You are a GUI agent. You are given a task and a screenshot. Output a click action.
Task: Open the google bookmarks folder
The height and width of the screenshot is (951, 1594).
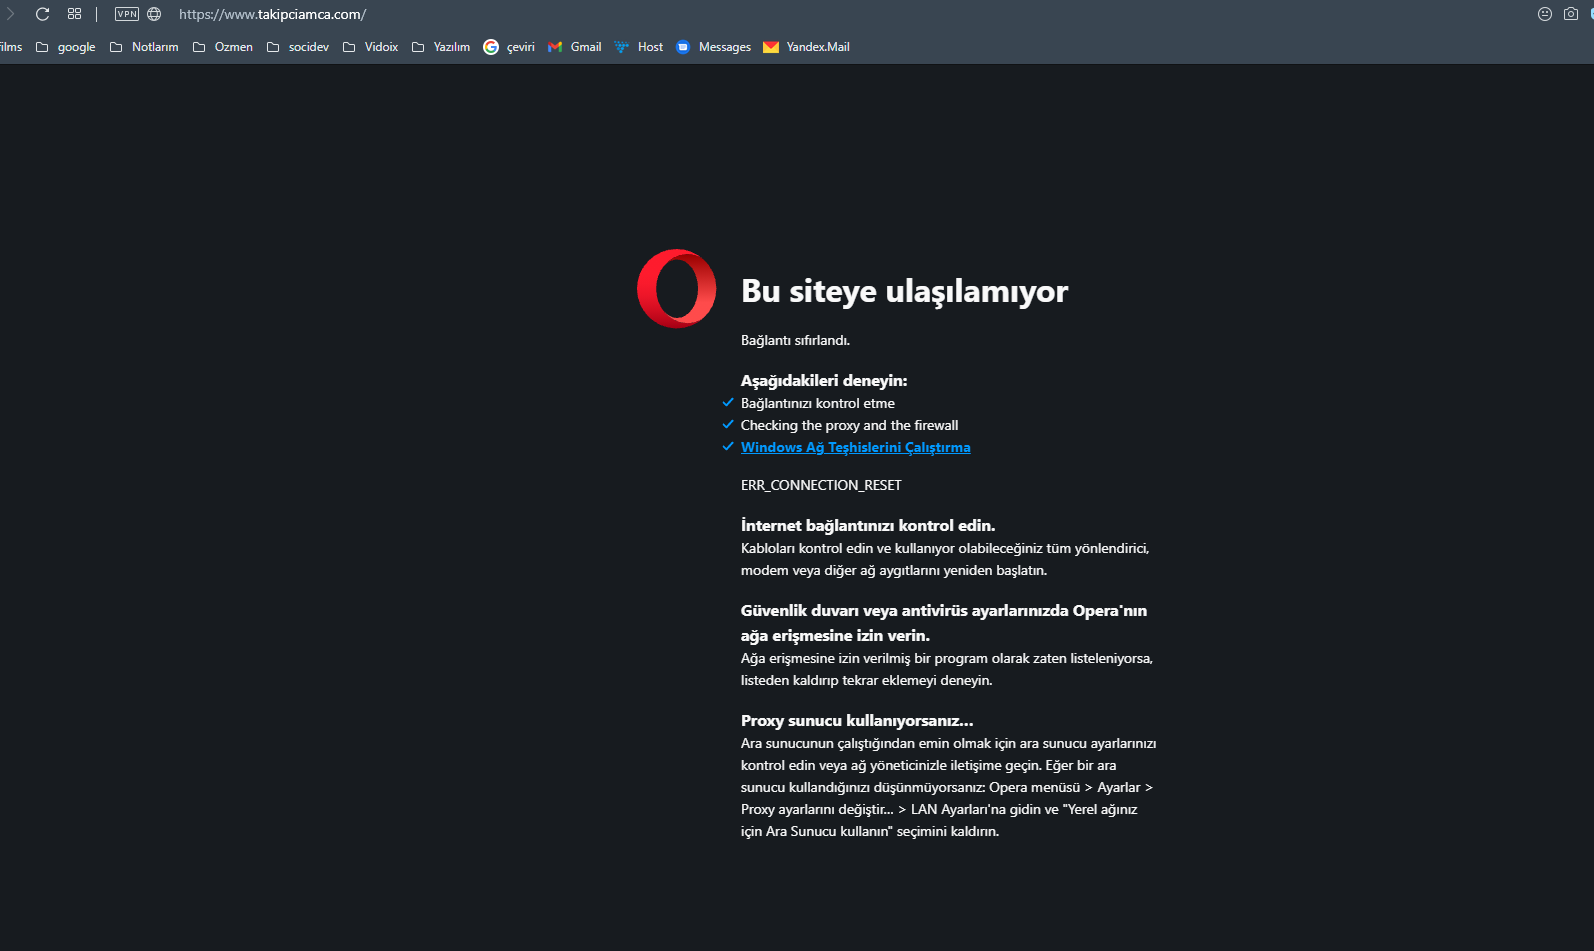pyautogui.click(x=66, y=47)
